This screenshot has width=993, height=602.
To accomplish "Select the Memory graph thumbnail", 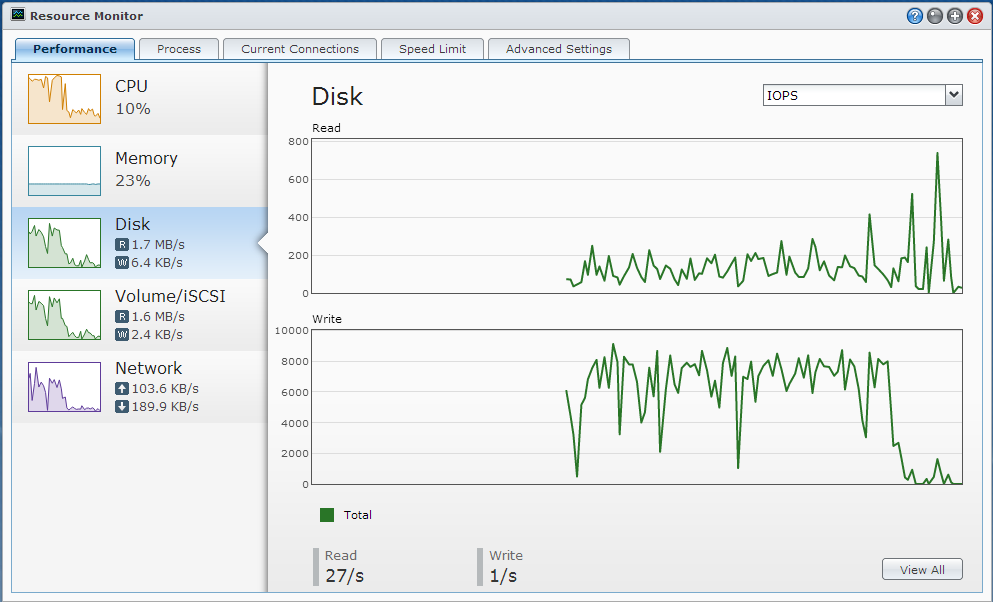I will tap(64, 171).
